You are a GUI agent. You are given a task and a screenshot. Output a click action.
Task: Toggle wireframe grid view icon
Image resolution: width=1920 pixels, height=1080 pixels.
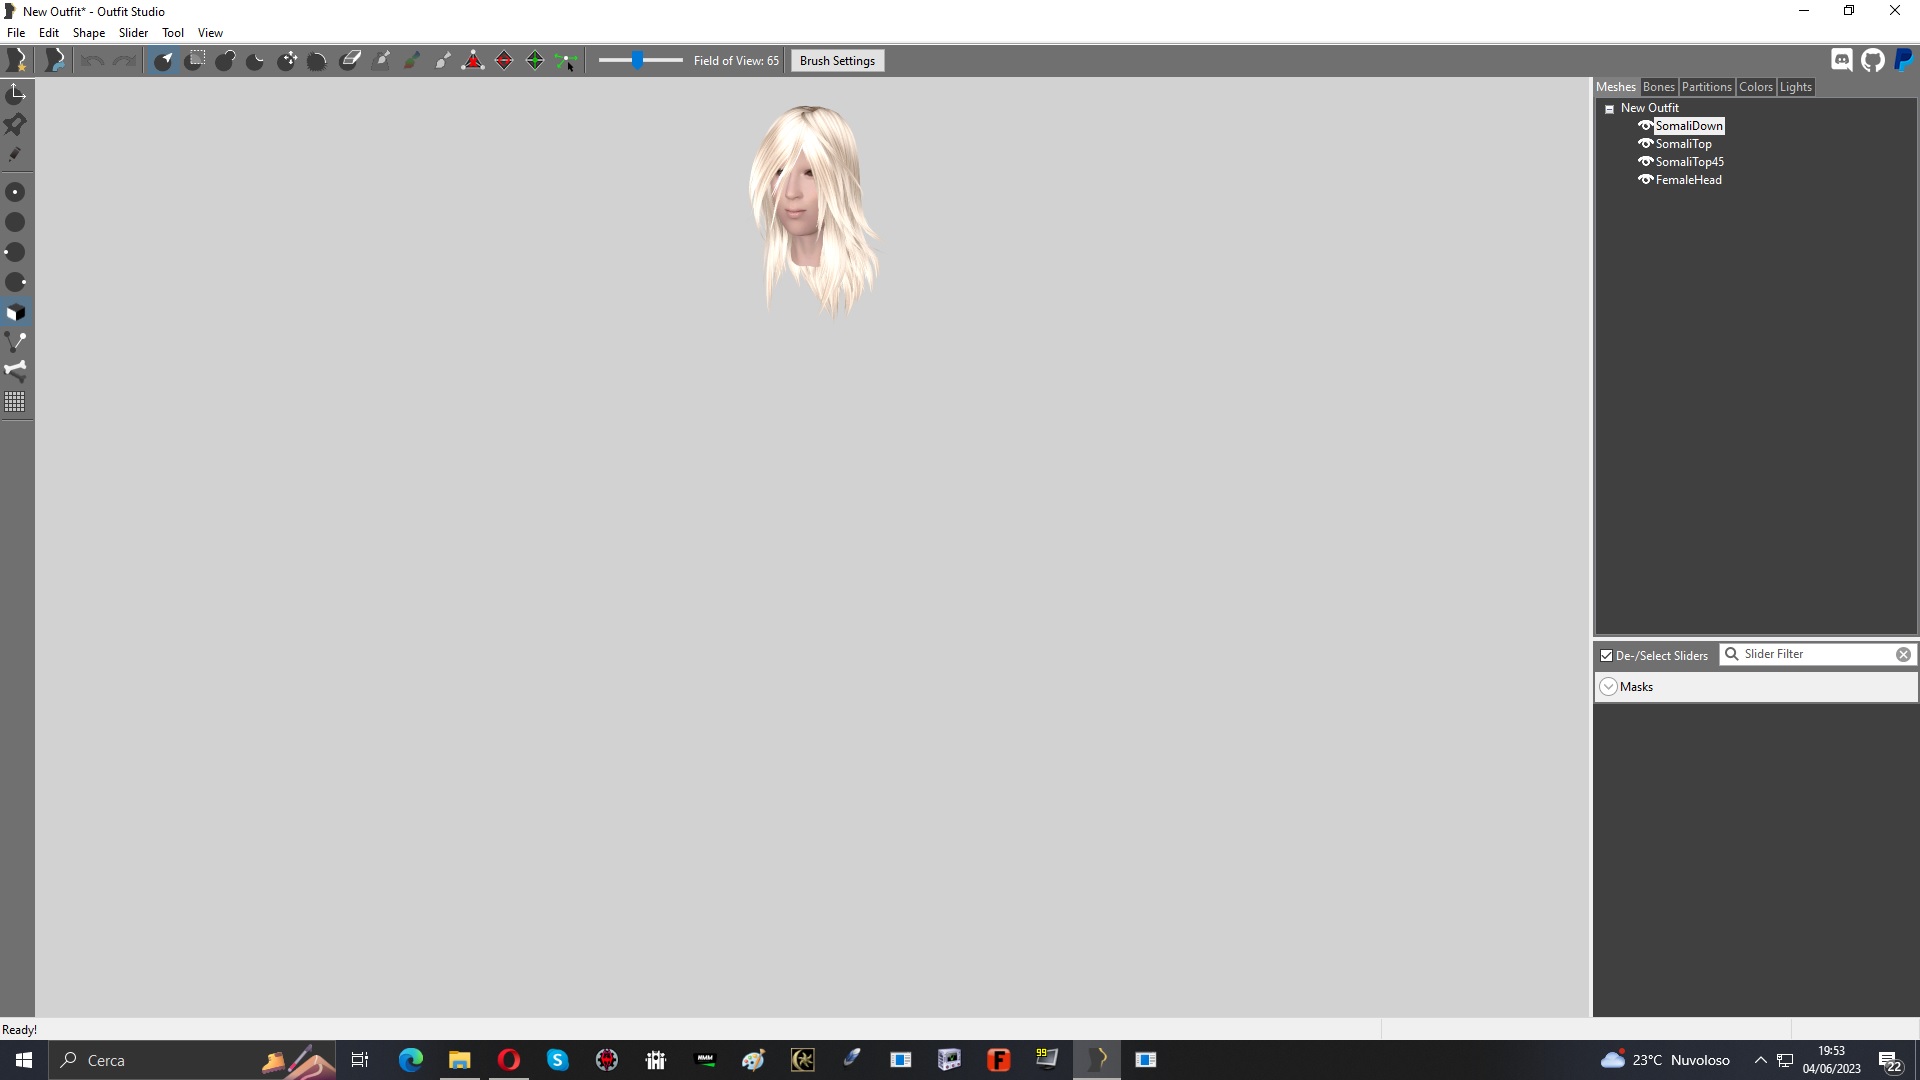(16, 402)
